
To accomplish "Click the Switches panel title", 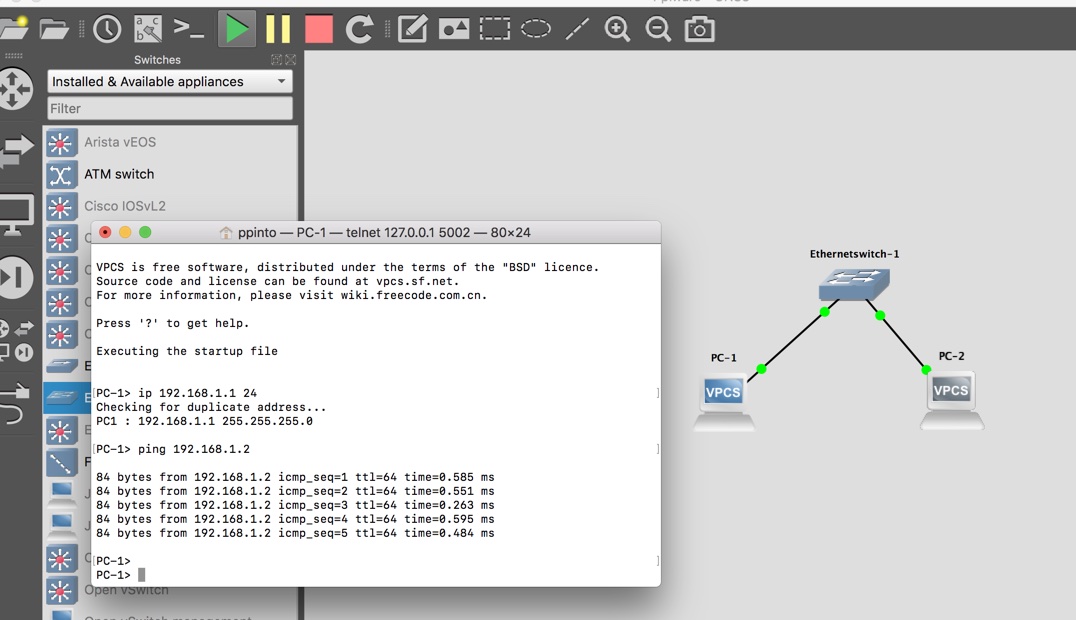I will (x=157, y=60).
